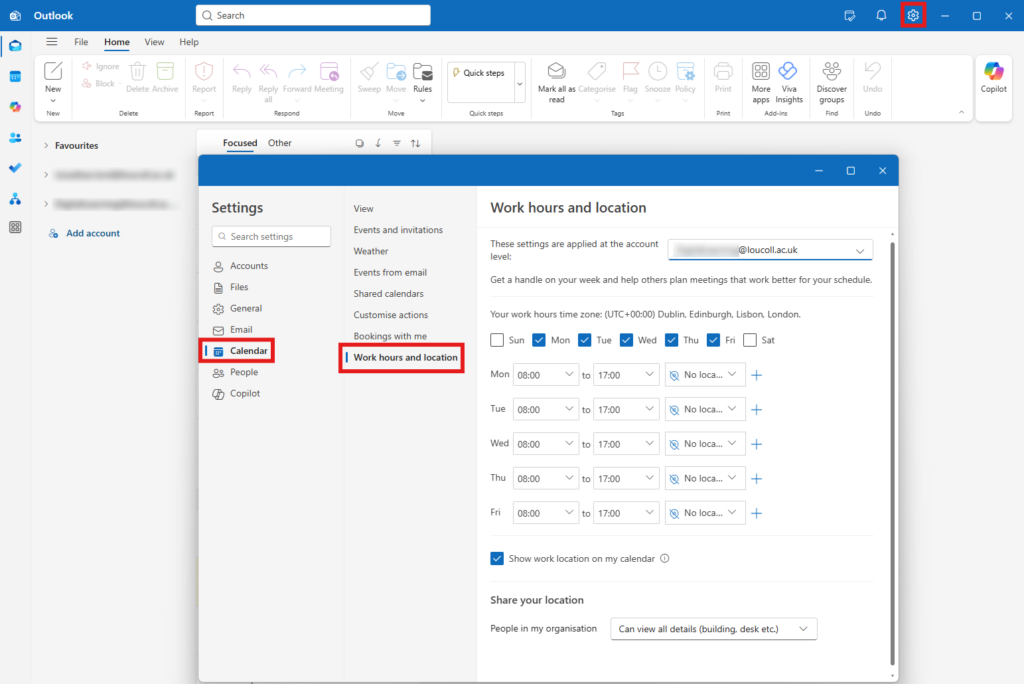
Task: Open the People in my organisation sharing dropdown
Action: [713, 628]
